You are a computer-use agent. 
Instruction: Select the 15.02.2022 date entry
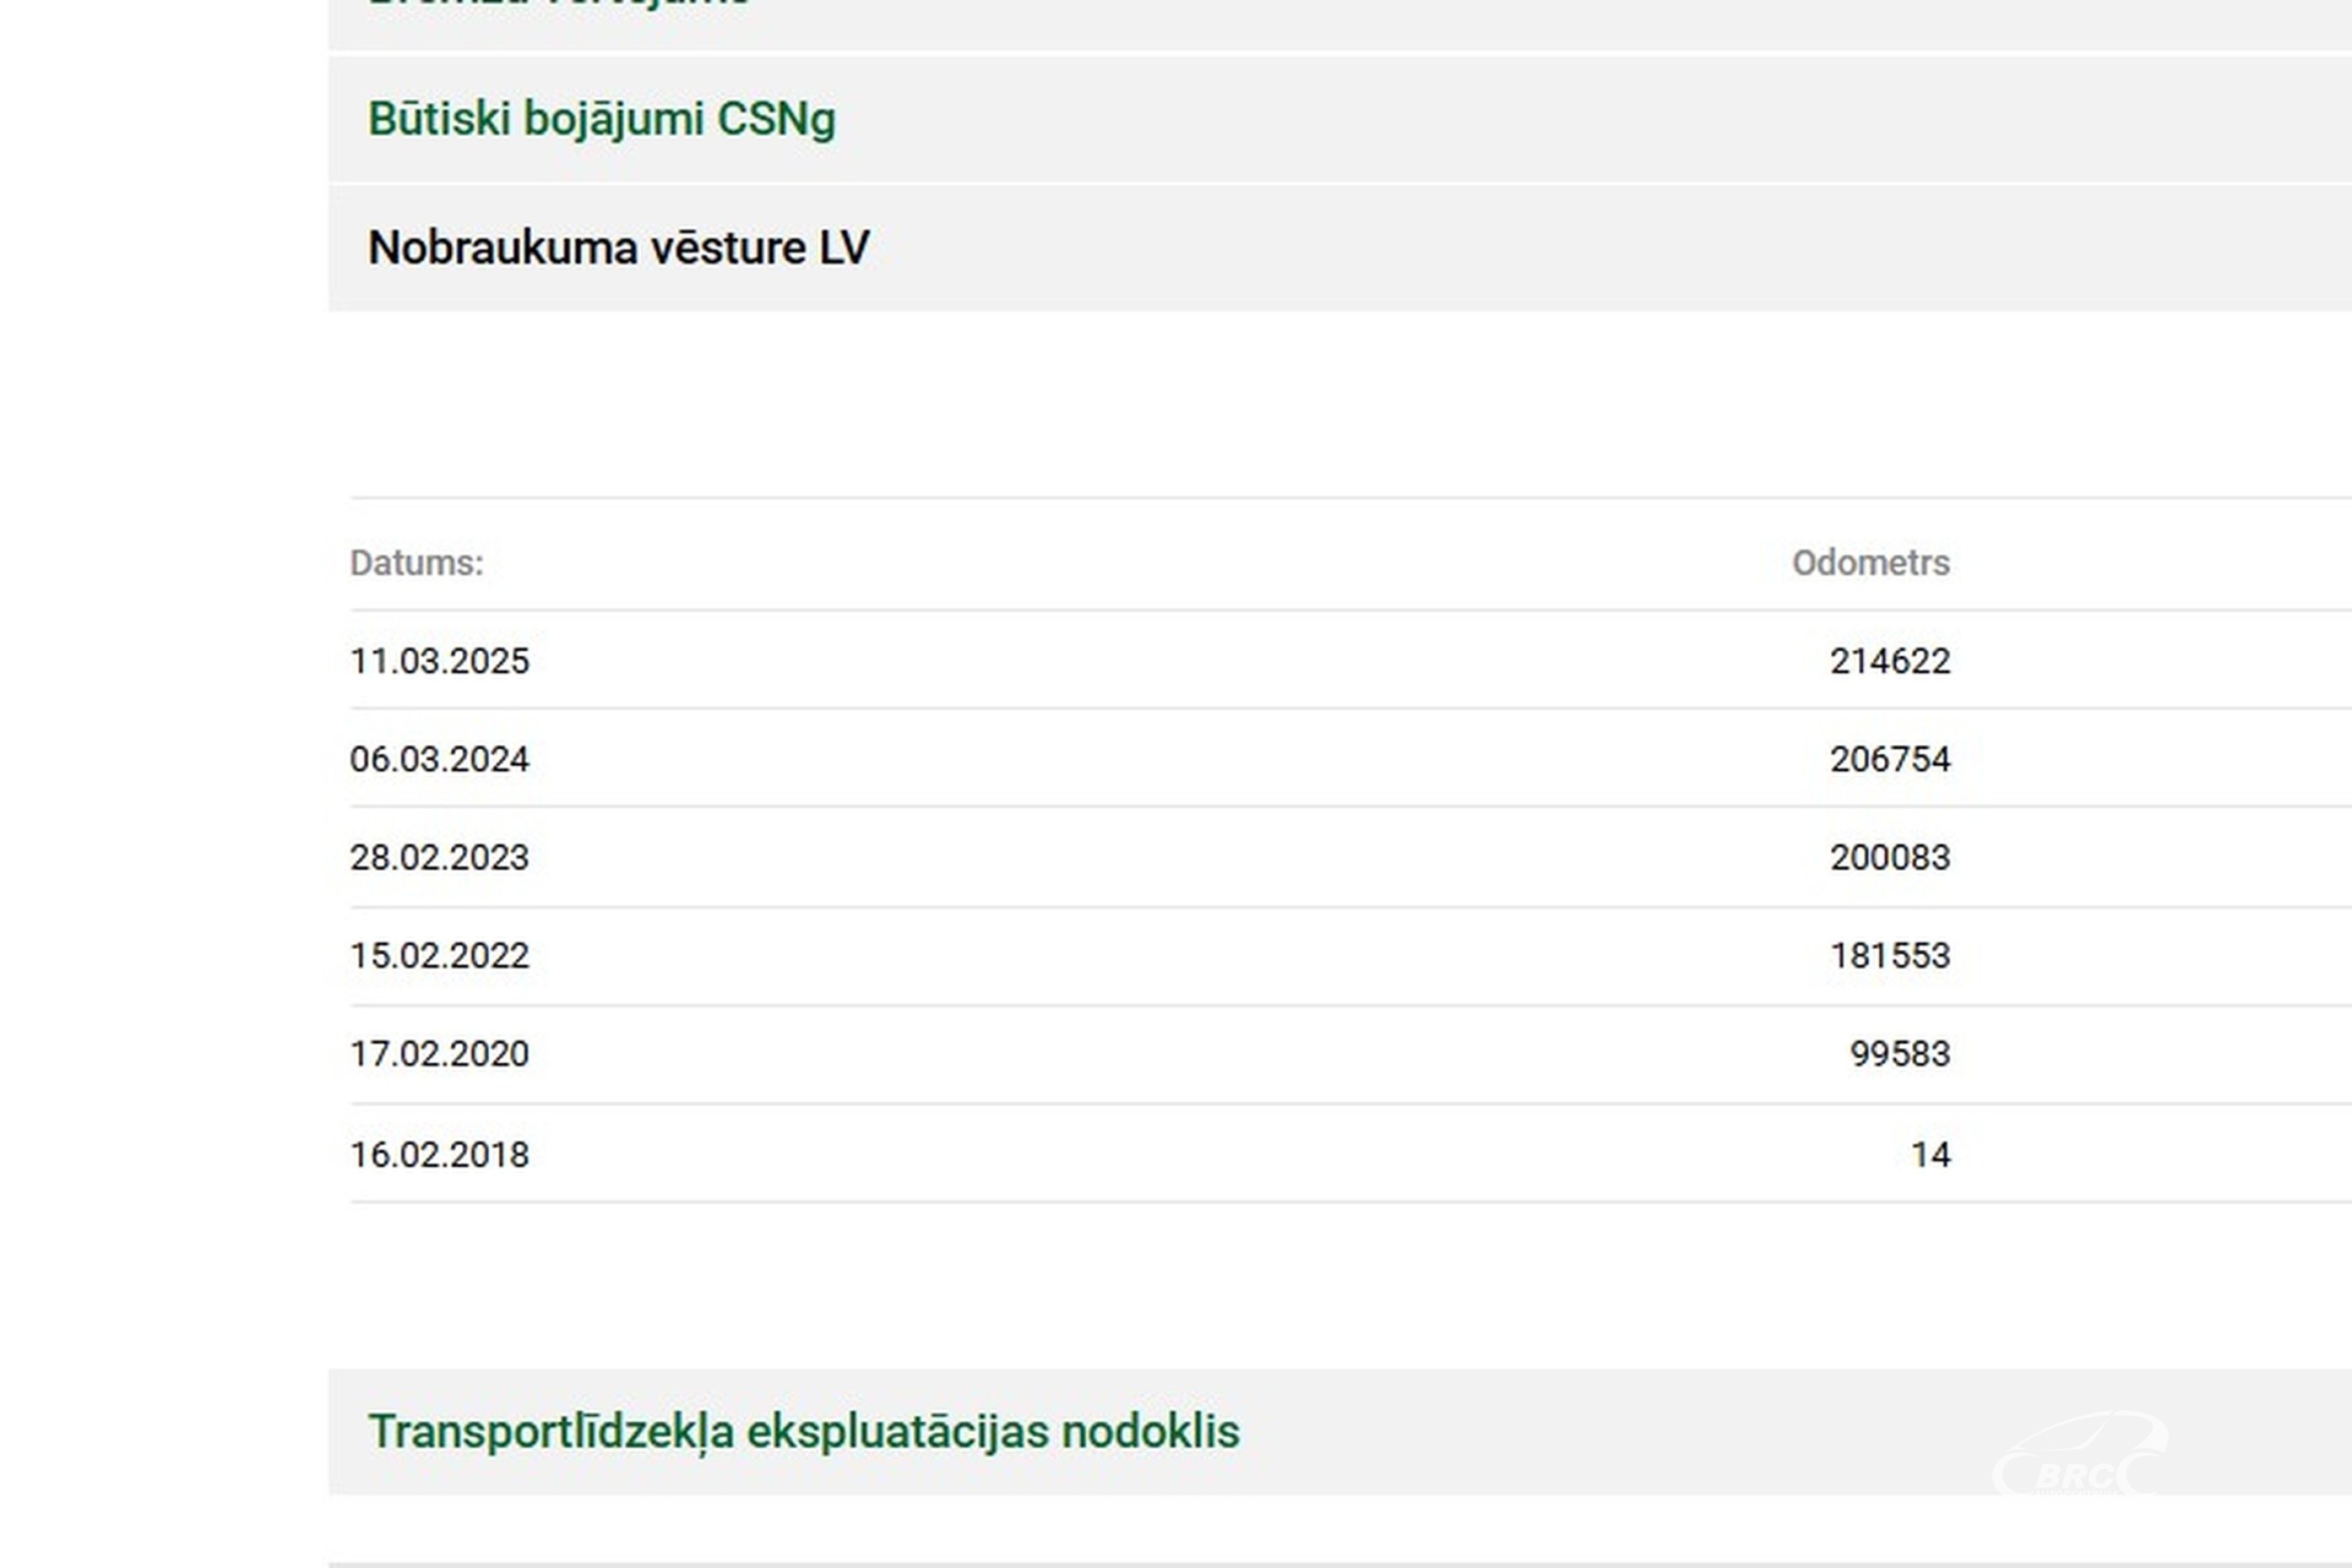[x=439, y=955]
